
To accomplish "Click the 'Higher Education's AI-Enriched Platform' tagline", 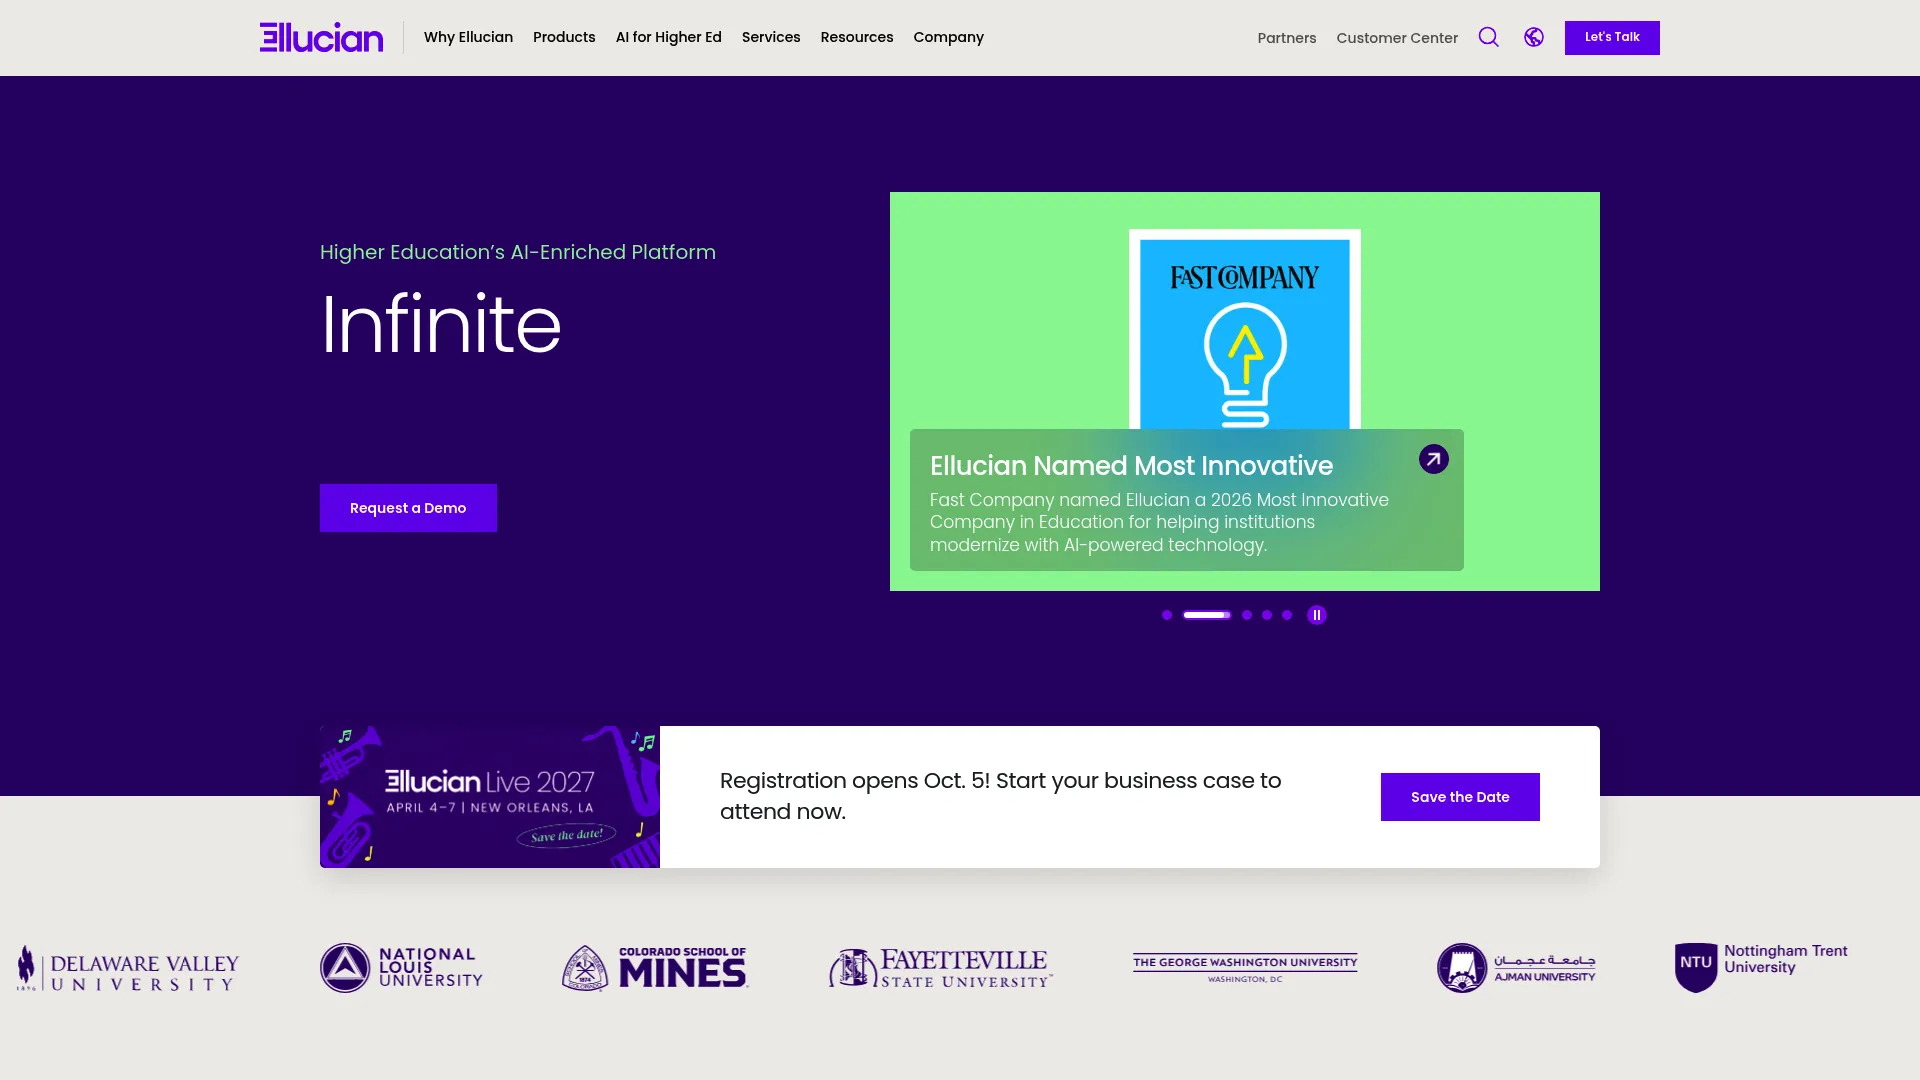I will pyautogui.click(x=518, y=252).
